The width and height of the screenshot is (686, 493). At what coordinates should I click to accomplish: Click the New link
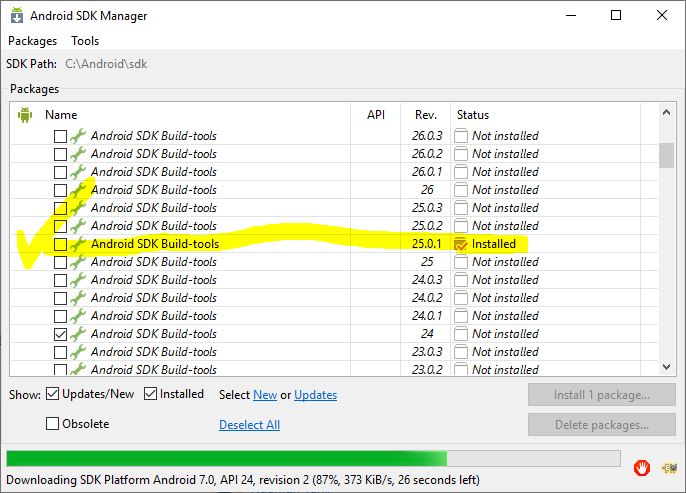click(x=265, y=395)
